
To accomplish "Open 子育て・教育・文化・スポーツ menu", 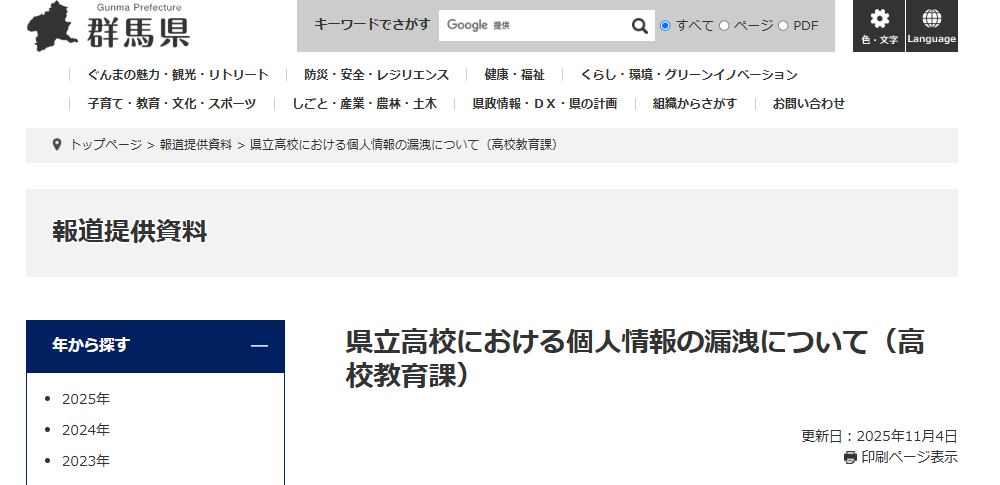I will click(171, 103).
